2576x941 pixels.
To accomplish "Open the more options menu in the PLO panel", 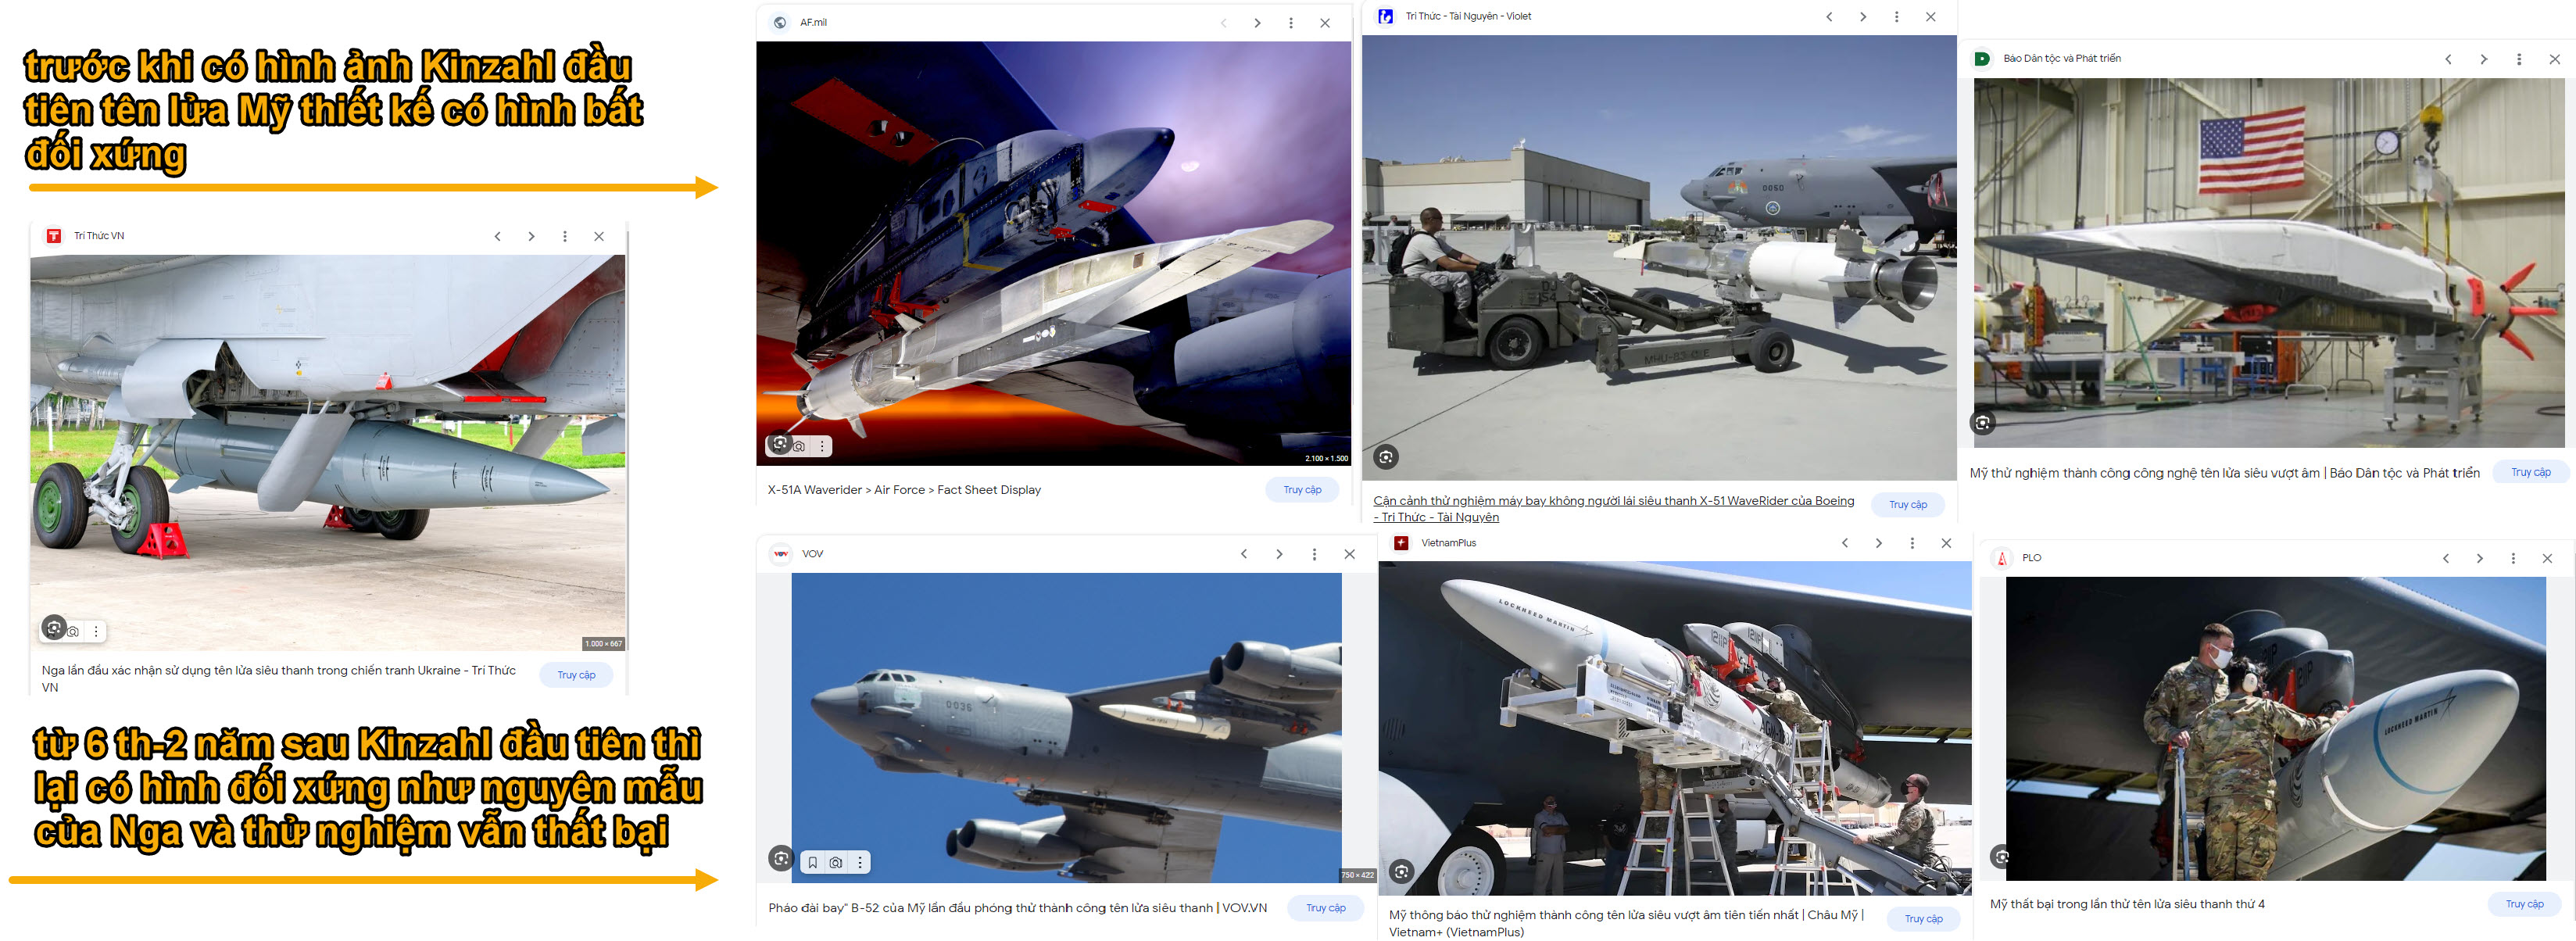I will tap(2513, 558).
